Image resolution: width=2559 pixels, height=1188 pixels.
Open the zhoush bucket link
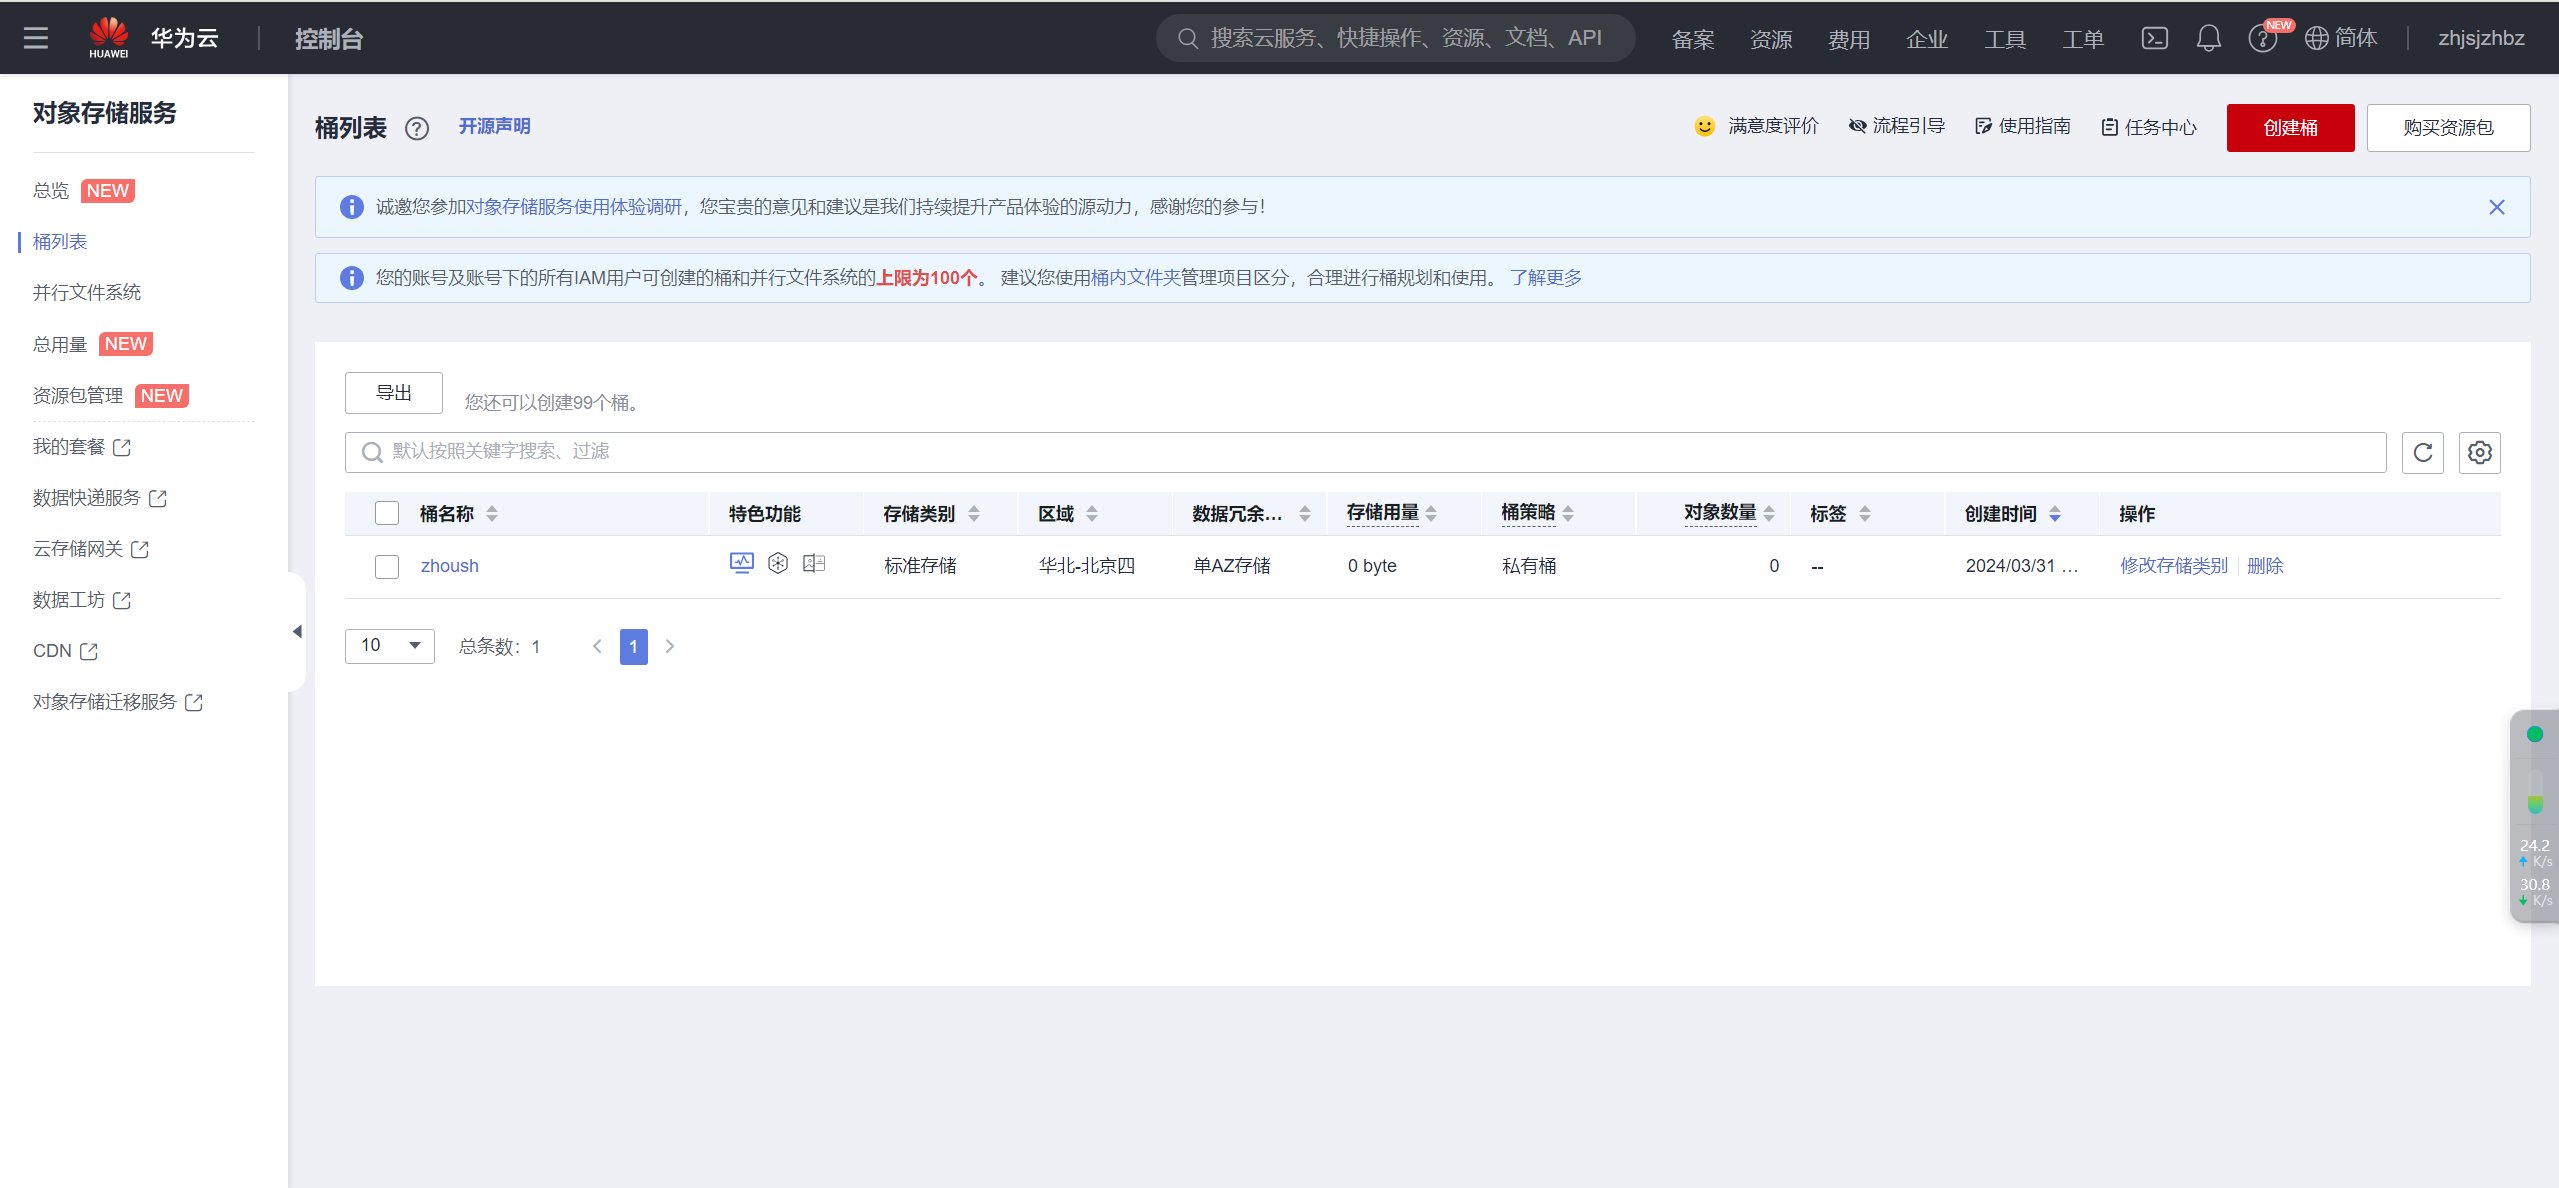[x=449, y=566]
